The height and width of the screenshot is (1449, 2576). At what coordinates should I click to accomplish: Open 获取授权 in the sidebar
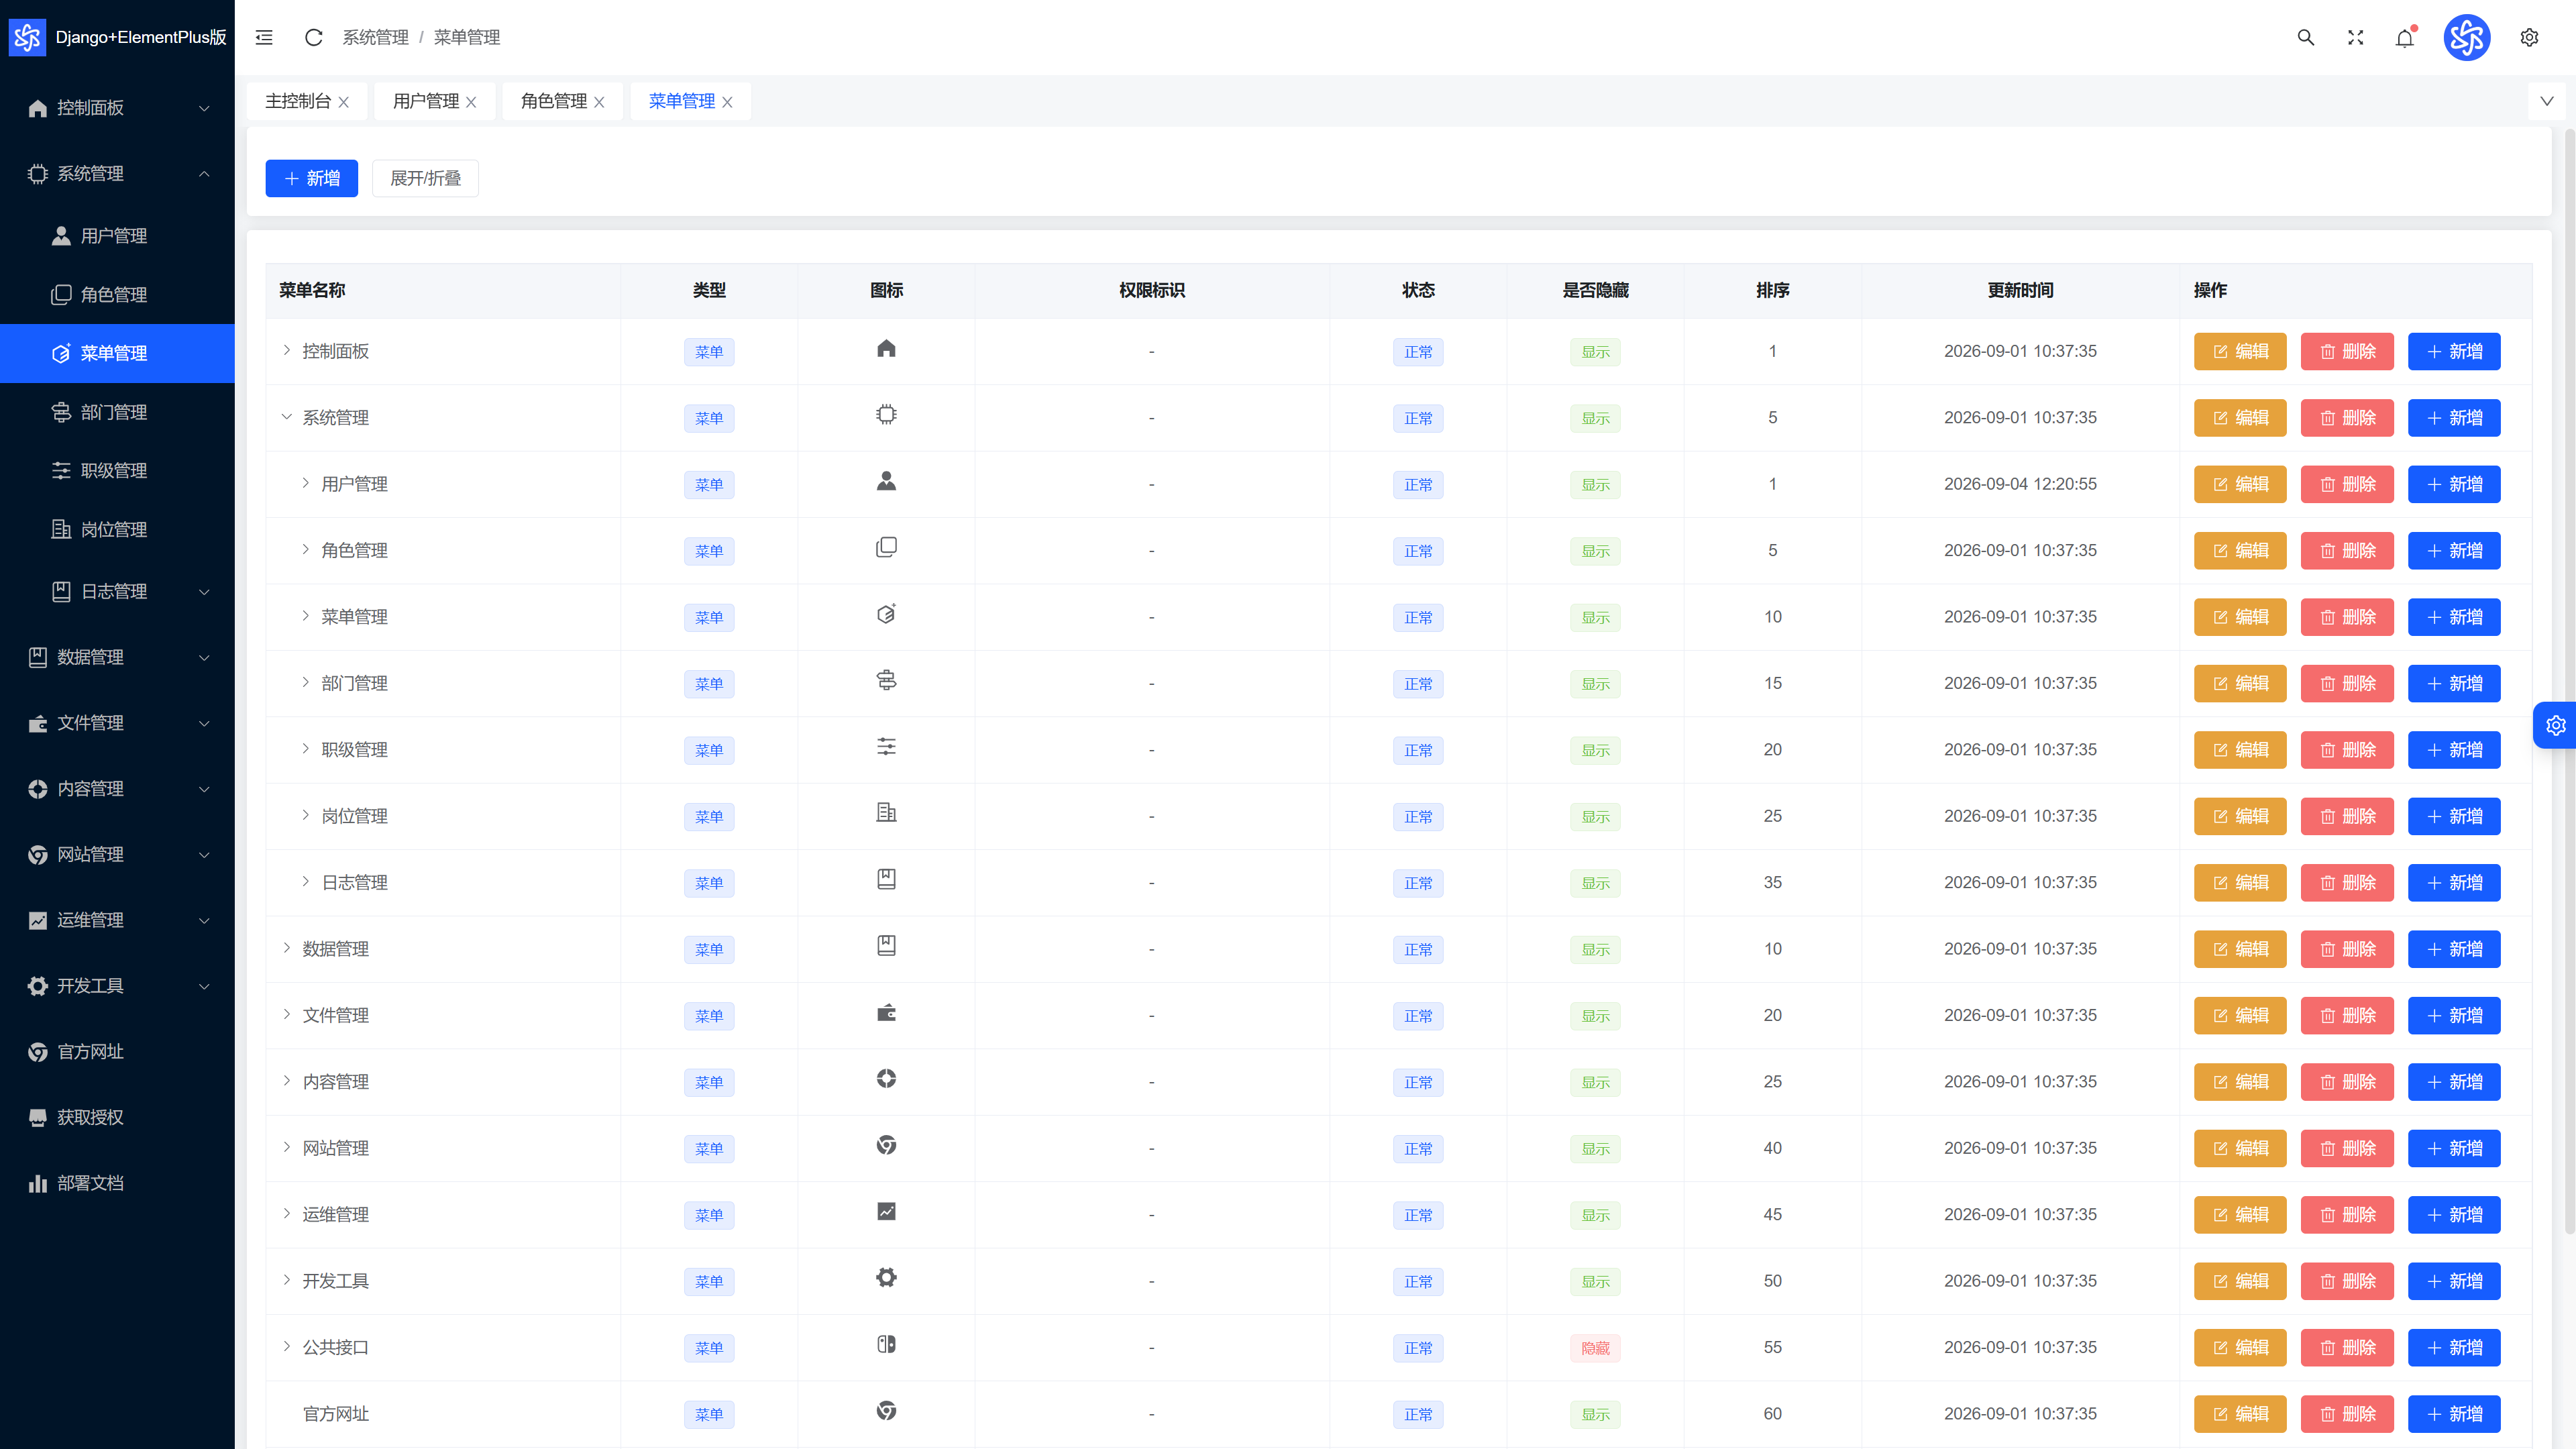tap(117, 1117)
